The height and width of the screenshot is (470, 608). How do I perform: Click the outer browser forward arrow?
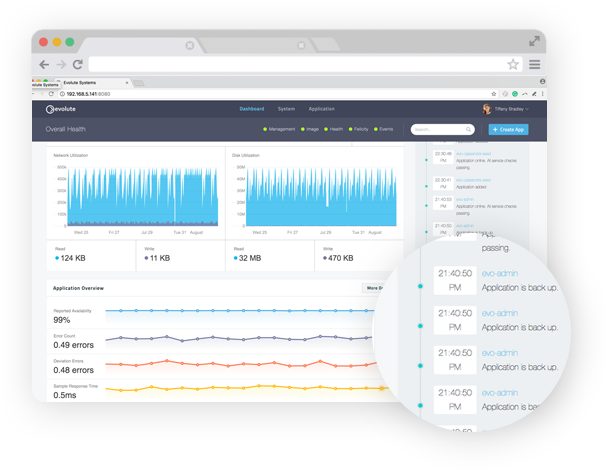coord(61,64)
